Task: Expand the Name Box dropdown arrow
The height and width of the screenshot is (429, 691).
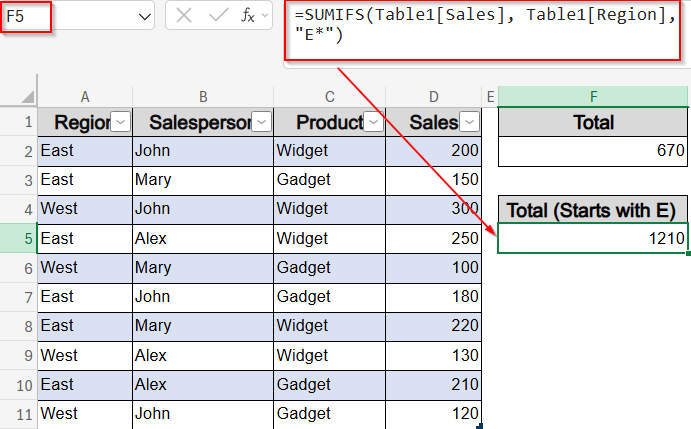Action: [145, 17]
